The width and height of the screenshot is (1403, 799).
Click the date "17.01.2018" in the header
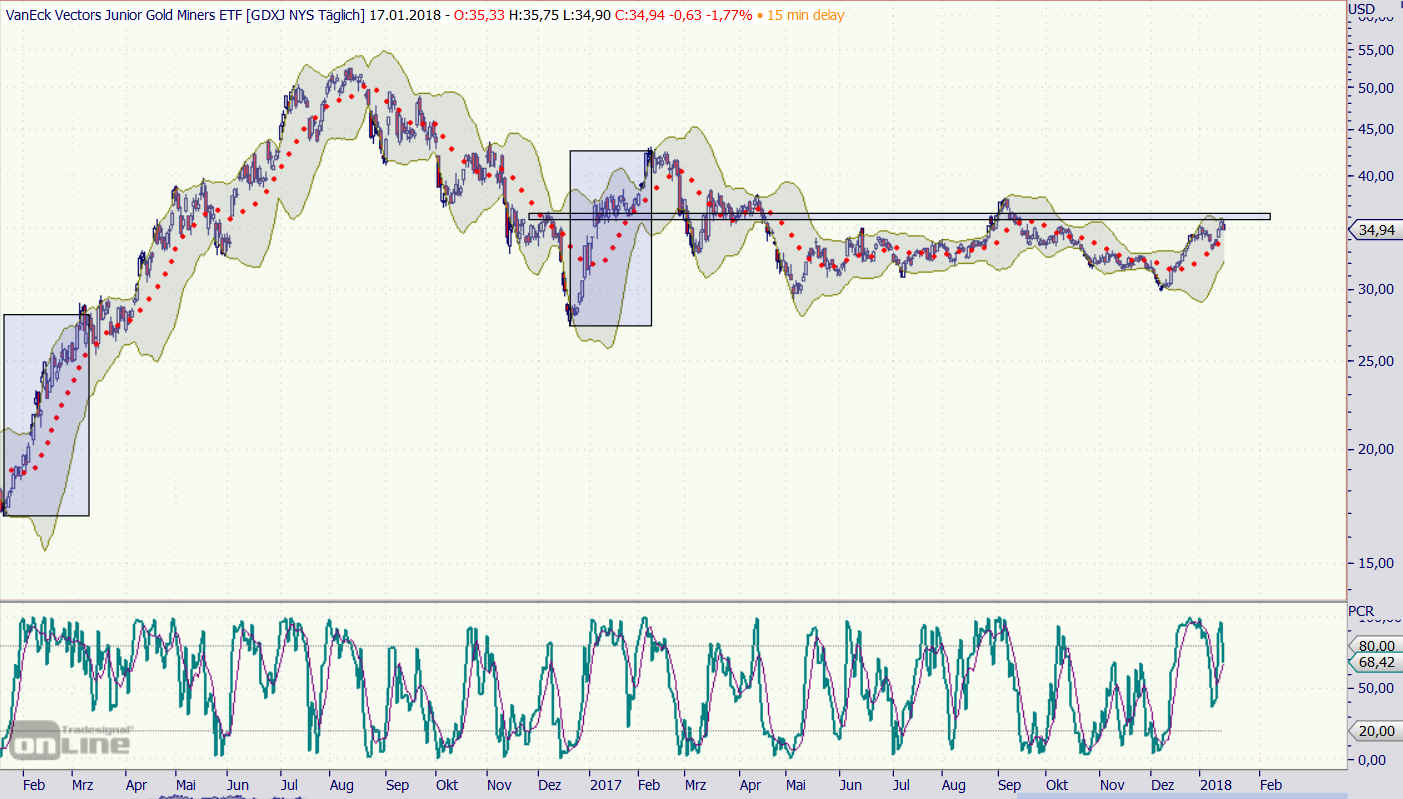(x=403, y=15)
